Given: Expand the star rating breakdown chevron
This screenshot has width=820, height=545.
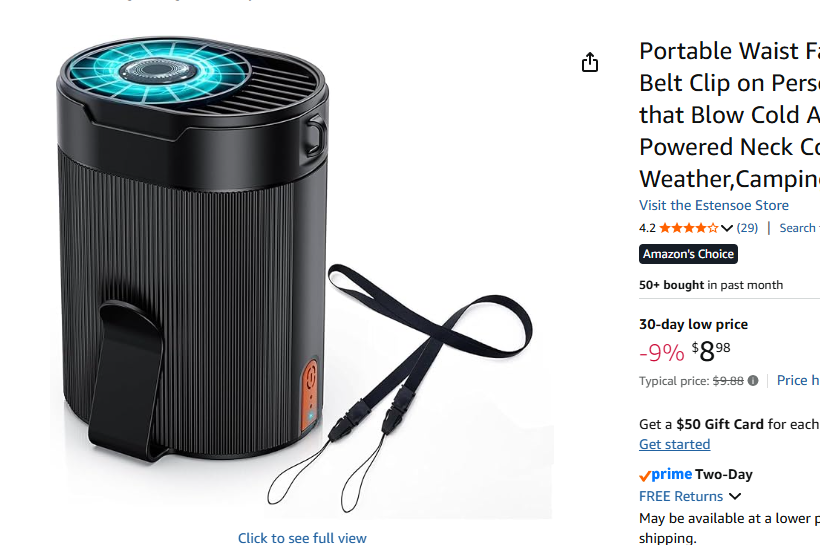Looking at the screenshot, I should point(726,229).
